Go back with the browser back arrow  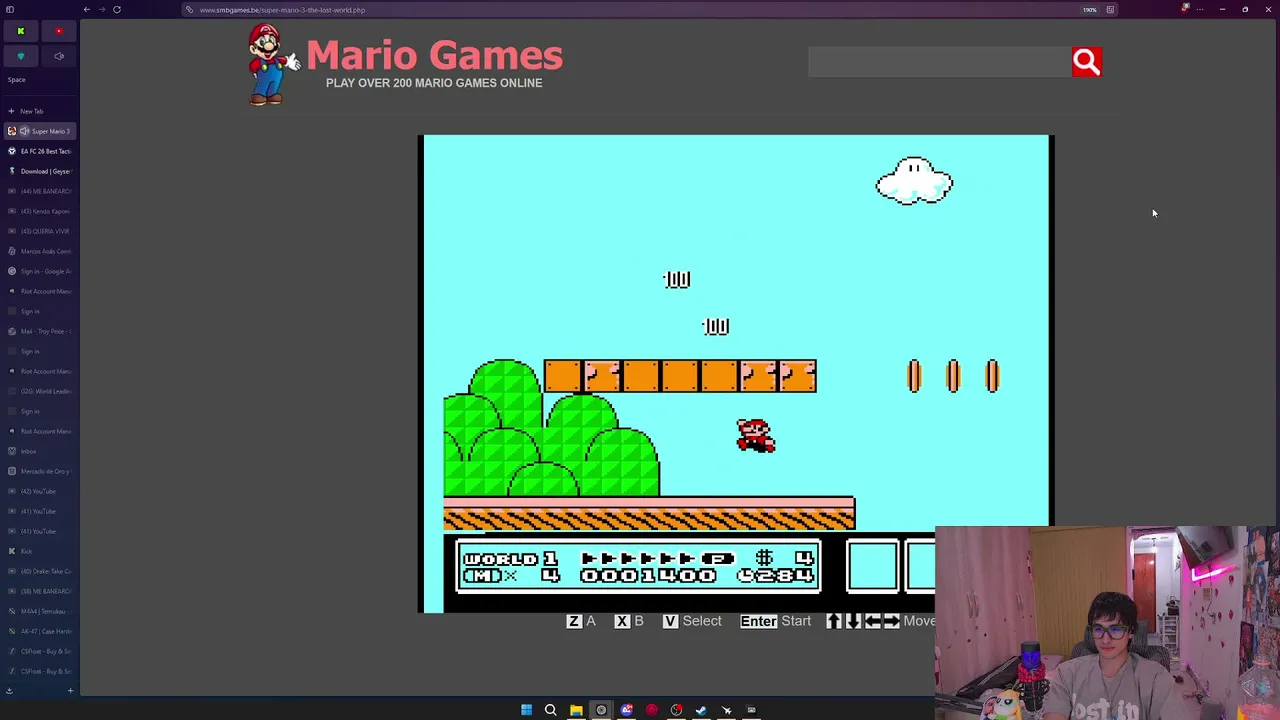click(x=87, y=10)
